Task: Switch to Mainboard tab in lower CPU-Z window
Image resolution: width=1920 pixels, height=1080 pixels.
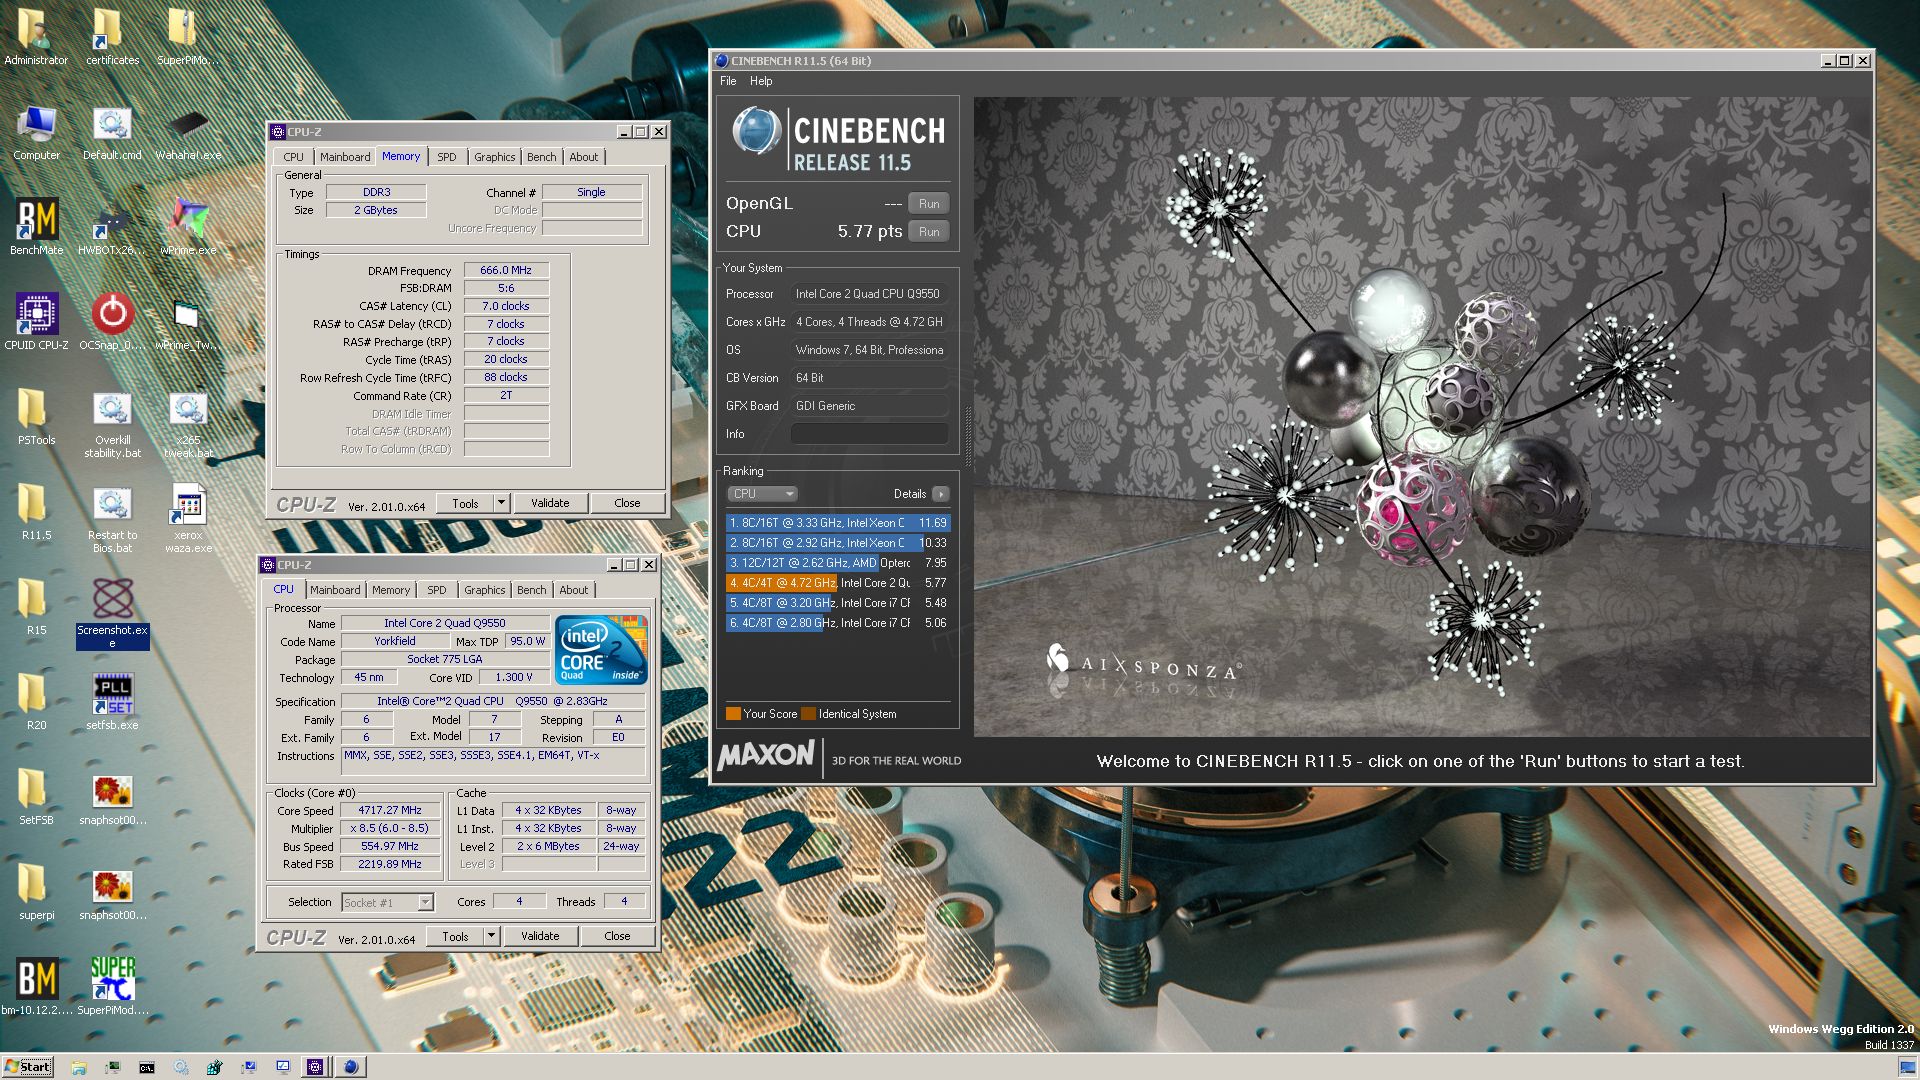Action: click(x=335, y=590)
